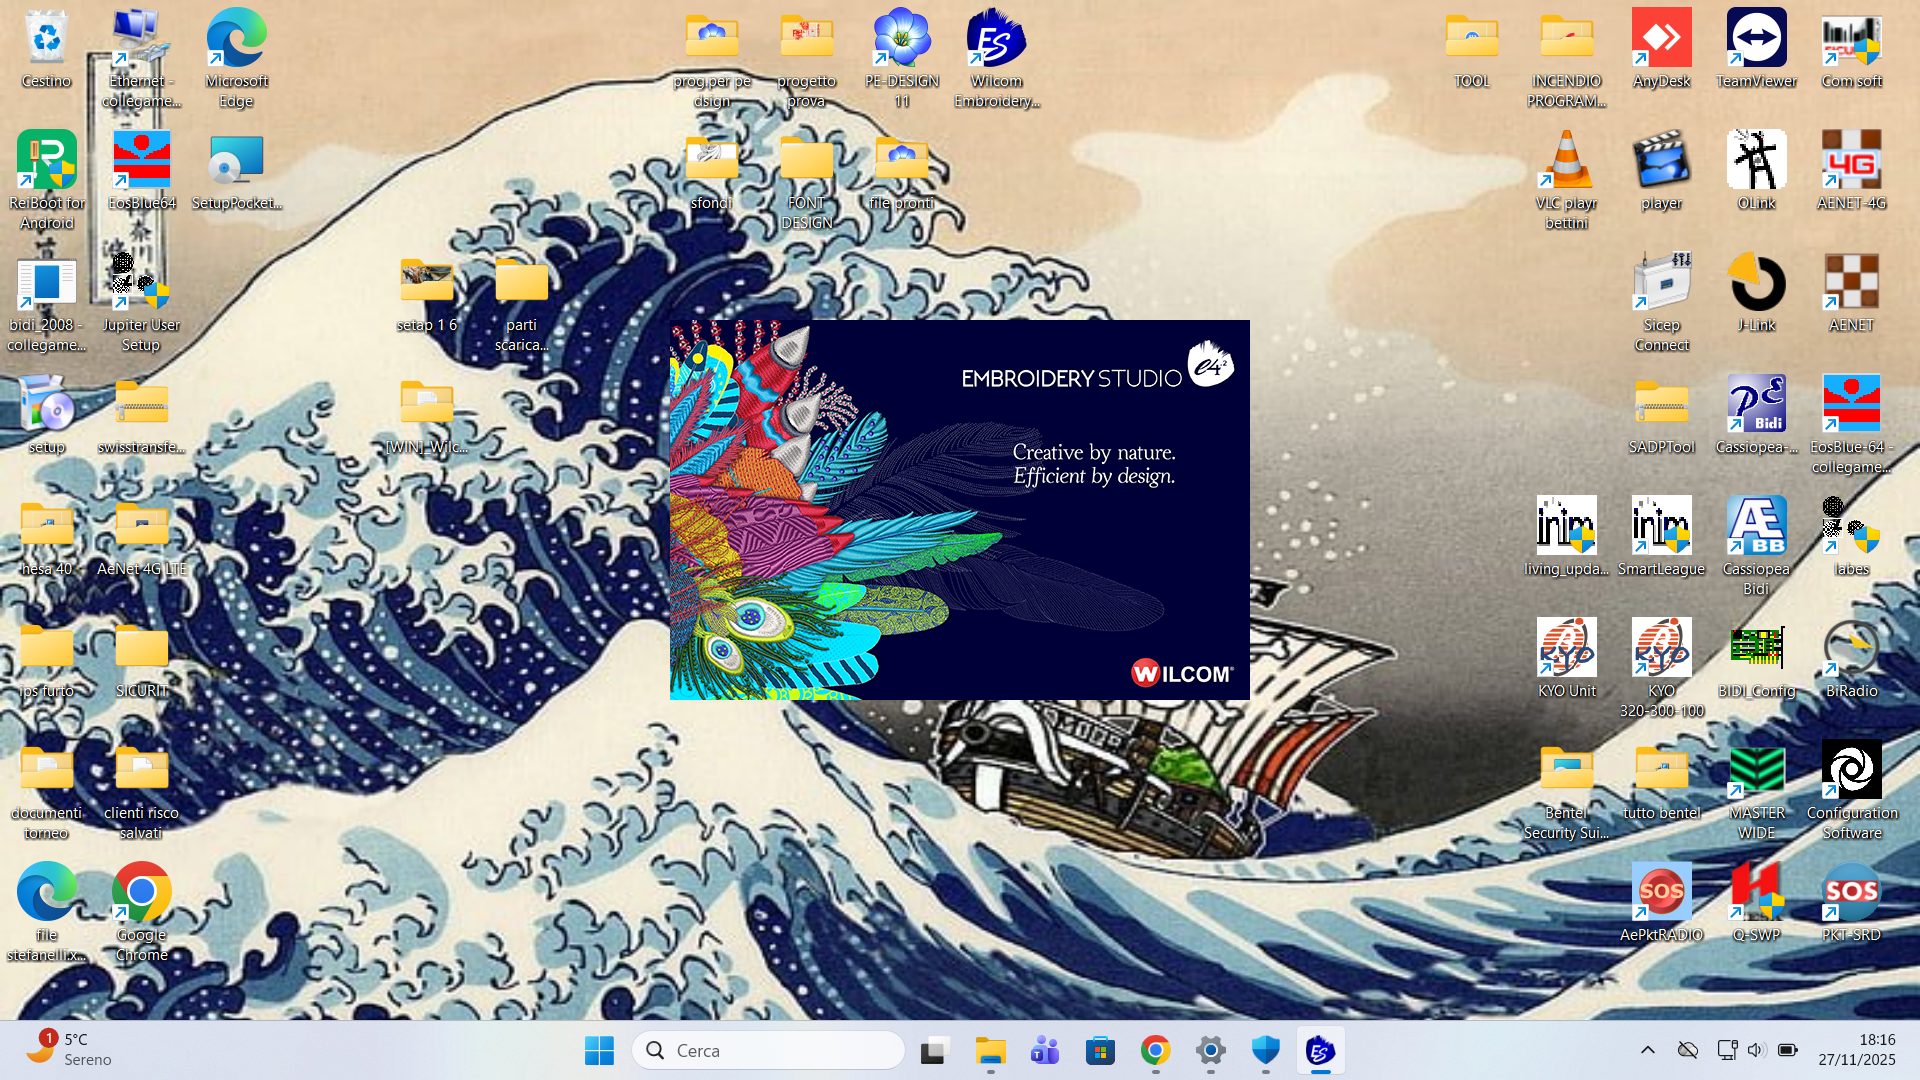Open the Wilcom Embroidery desktop shortcut
The height and width of the screenshot is (1080, 1920).
(x=996, y=42)
